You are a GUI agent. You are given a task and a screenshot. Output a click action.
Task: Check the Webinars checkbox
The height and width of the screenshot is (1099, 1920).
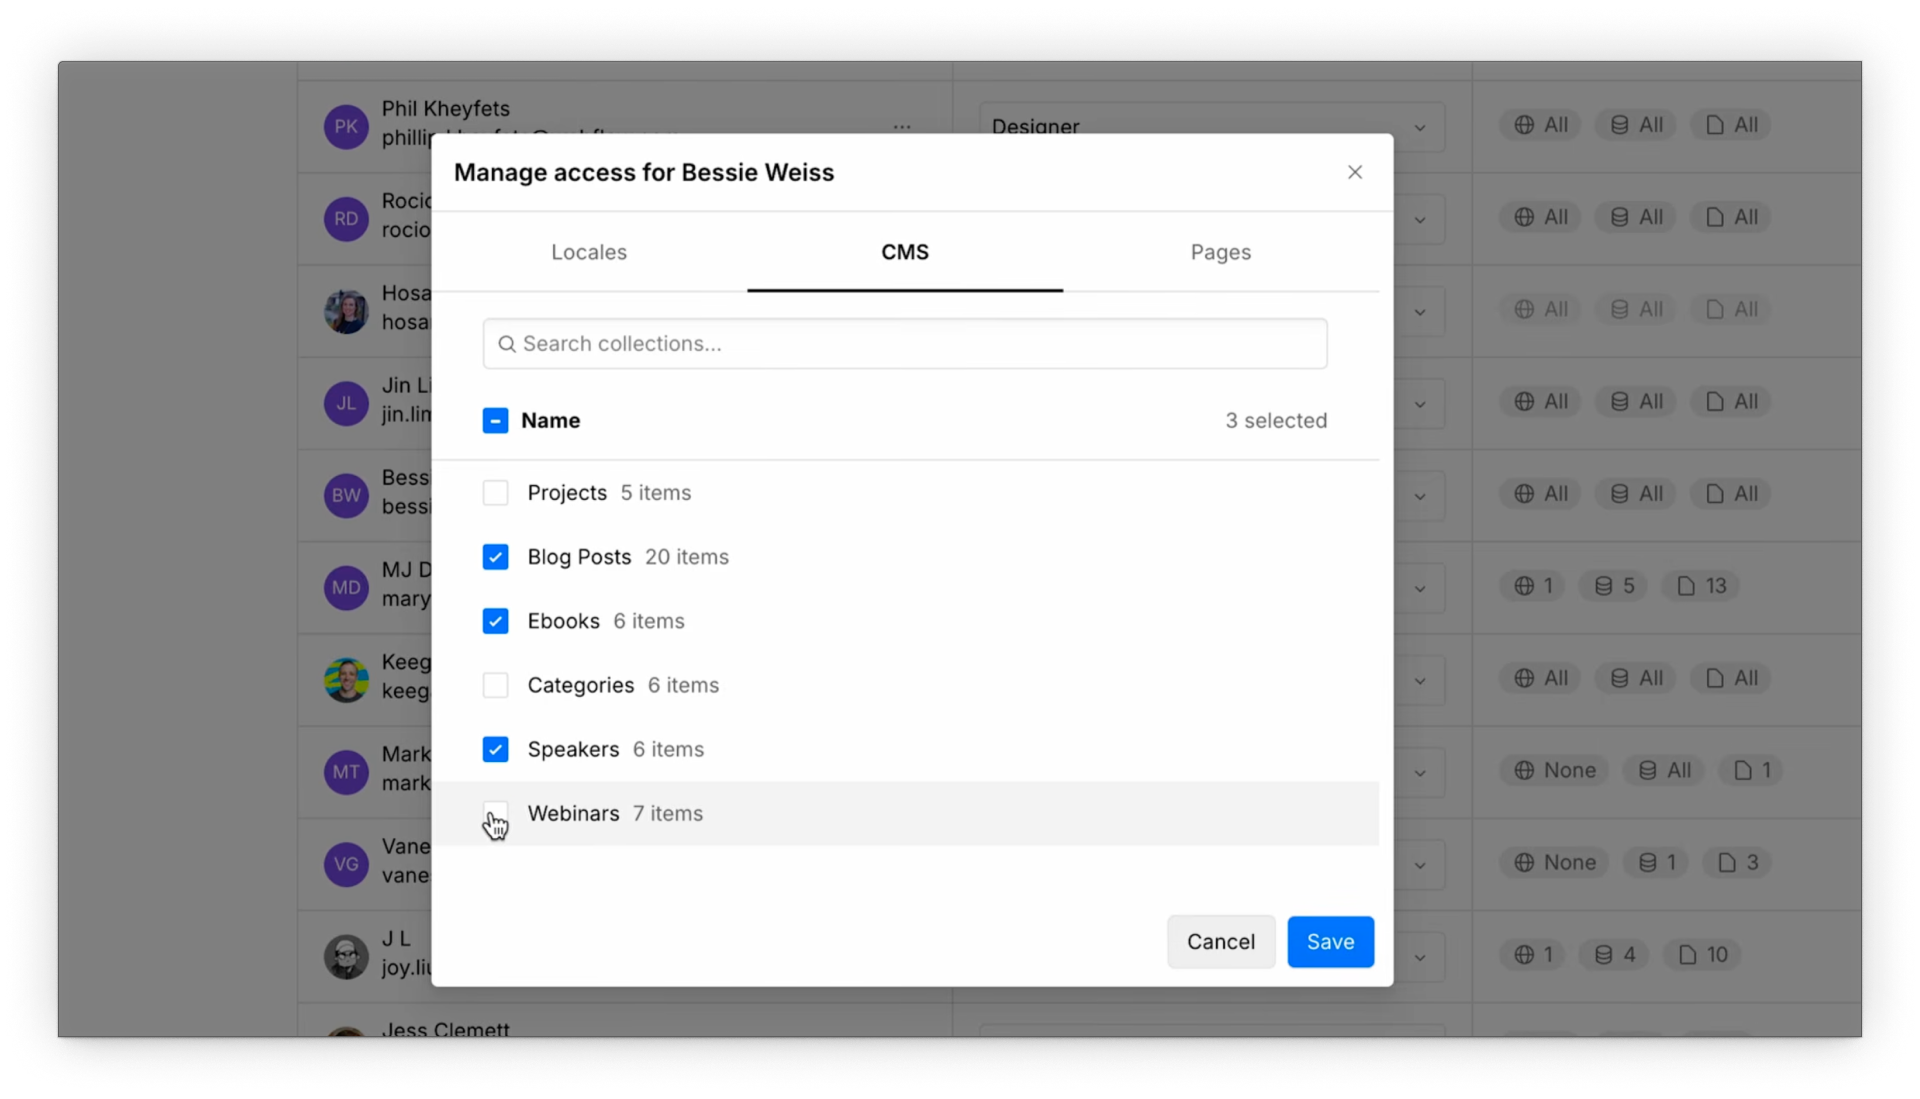tap(495, 813)
